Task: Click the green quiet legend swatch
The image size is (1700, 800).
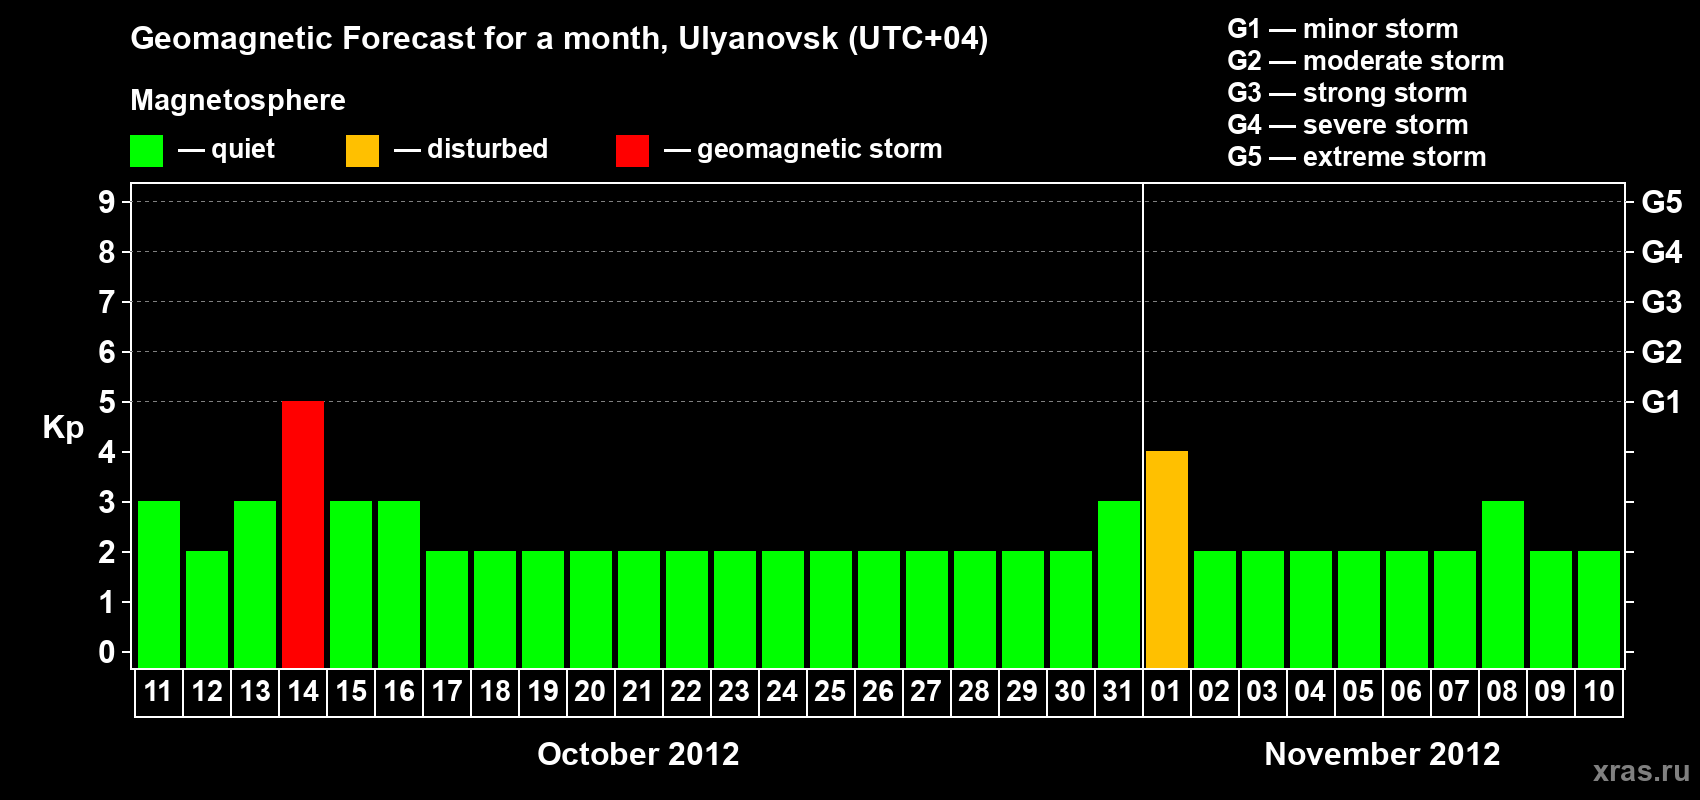Action: (146, 151)
